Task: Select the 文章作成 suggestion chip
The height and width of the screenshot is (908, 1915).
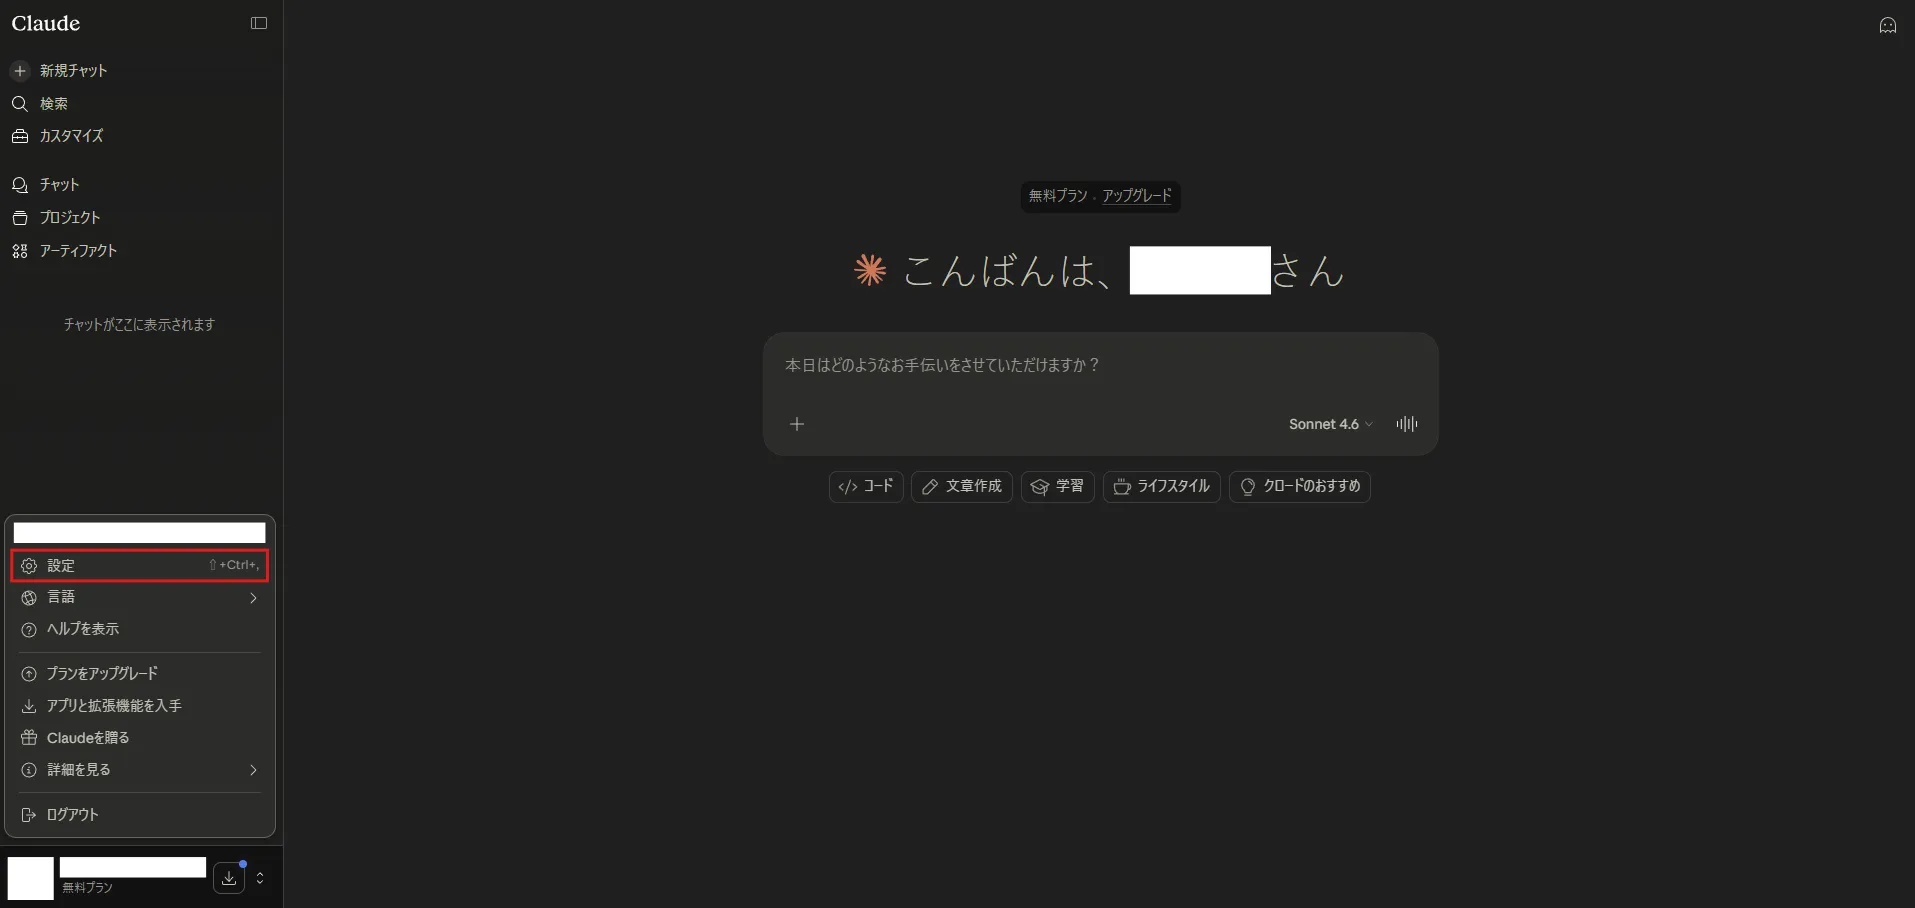Action: point(962,487)
